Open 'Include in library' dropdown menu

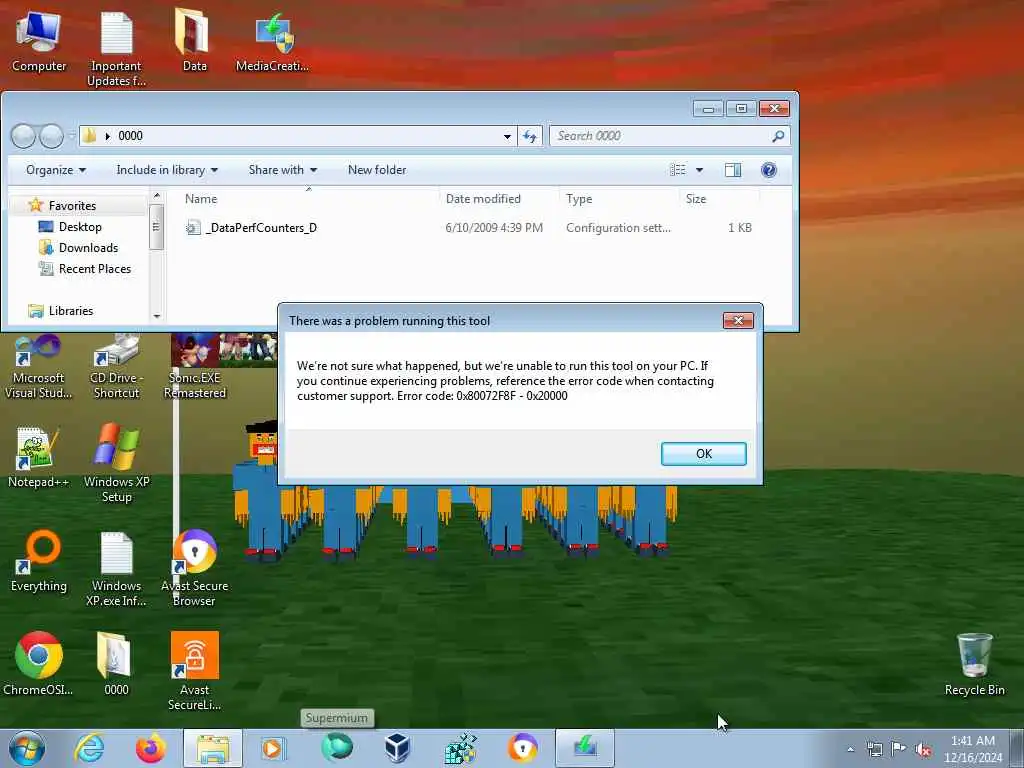pos(167,170)
